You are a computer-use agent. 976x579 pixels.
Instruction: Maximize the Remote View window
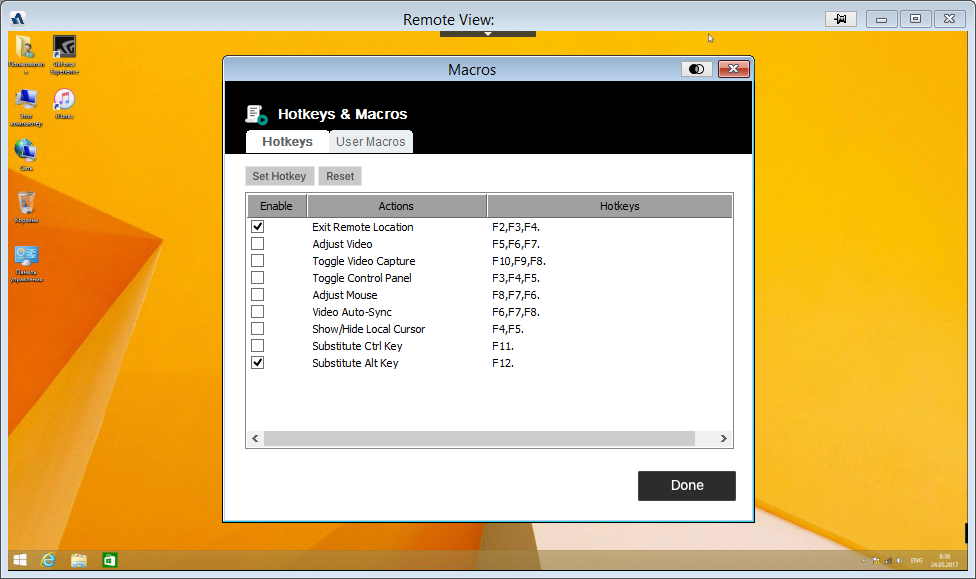pyautogui.click(x=915, y=19)
